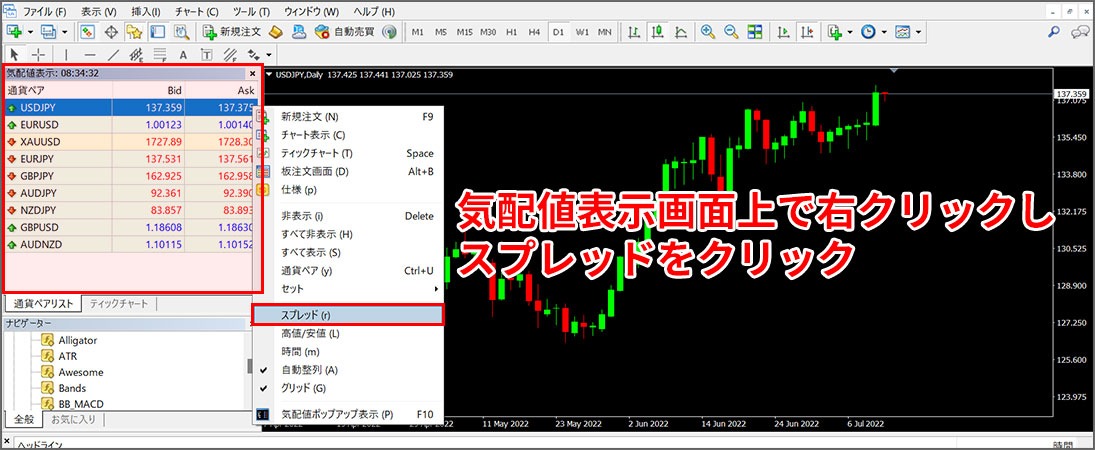Image resolution: width=1095 pixels, height=450 pixels.
Task: Open the search magnifier at top right
Action: coord(1054,31)
